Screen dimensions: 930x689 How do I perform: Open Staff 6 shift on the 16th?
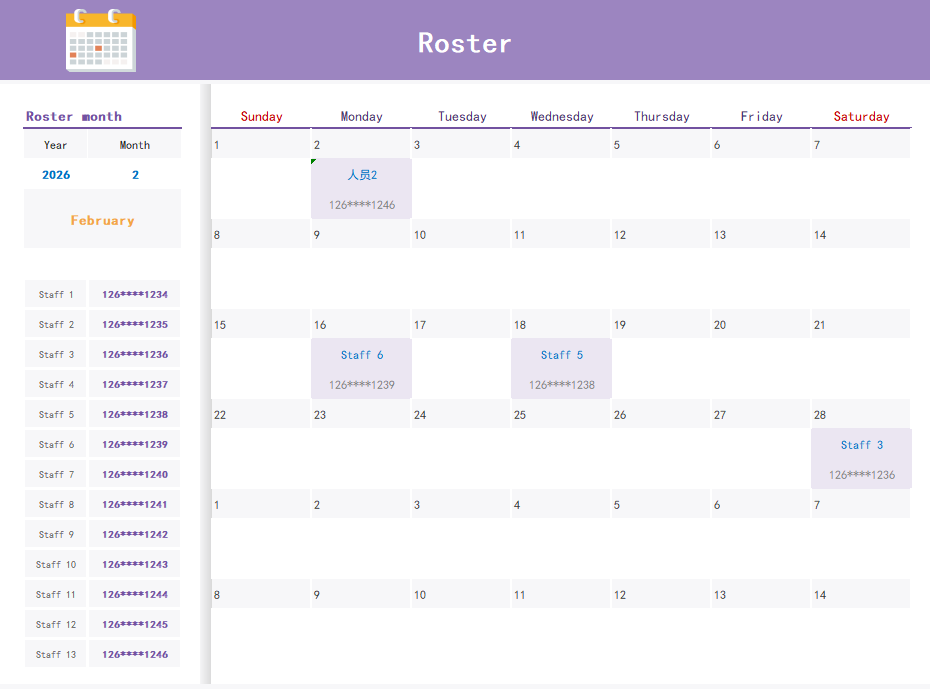(x=361, y=368)
